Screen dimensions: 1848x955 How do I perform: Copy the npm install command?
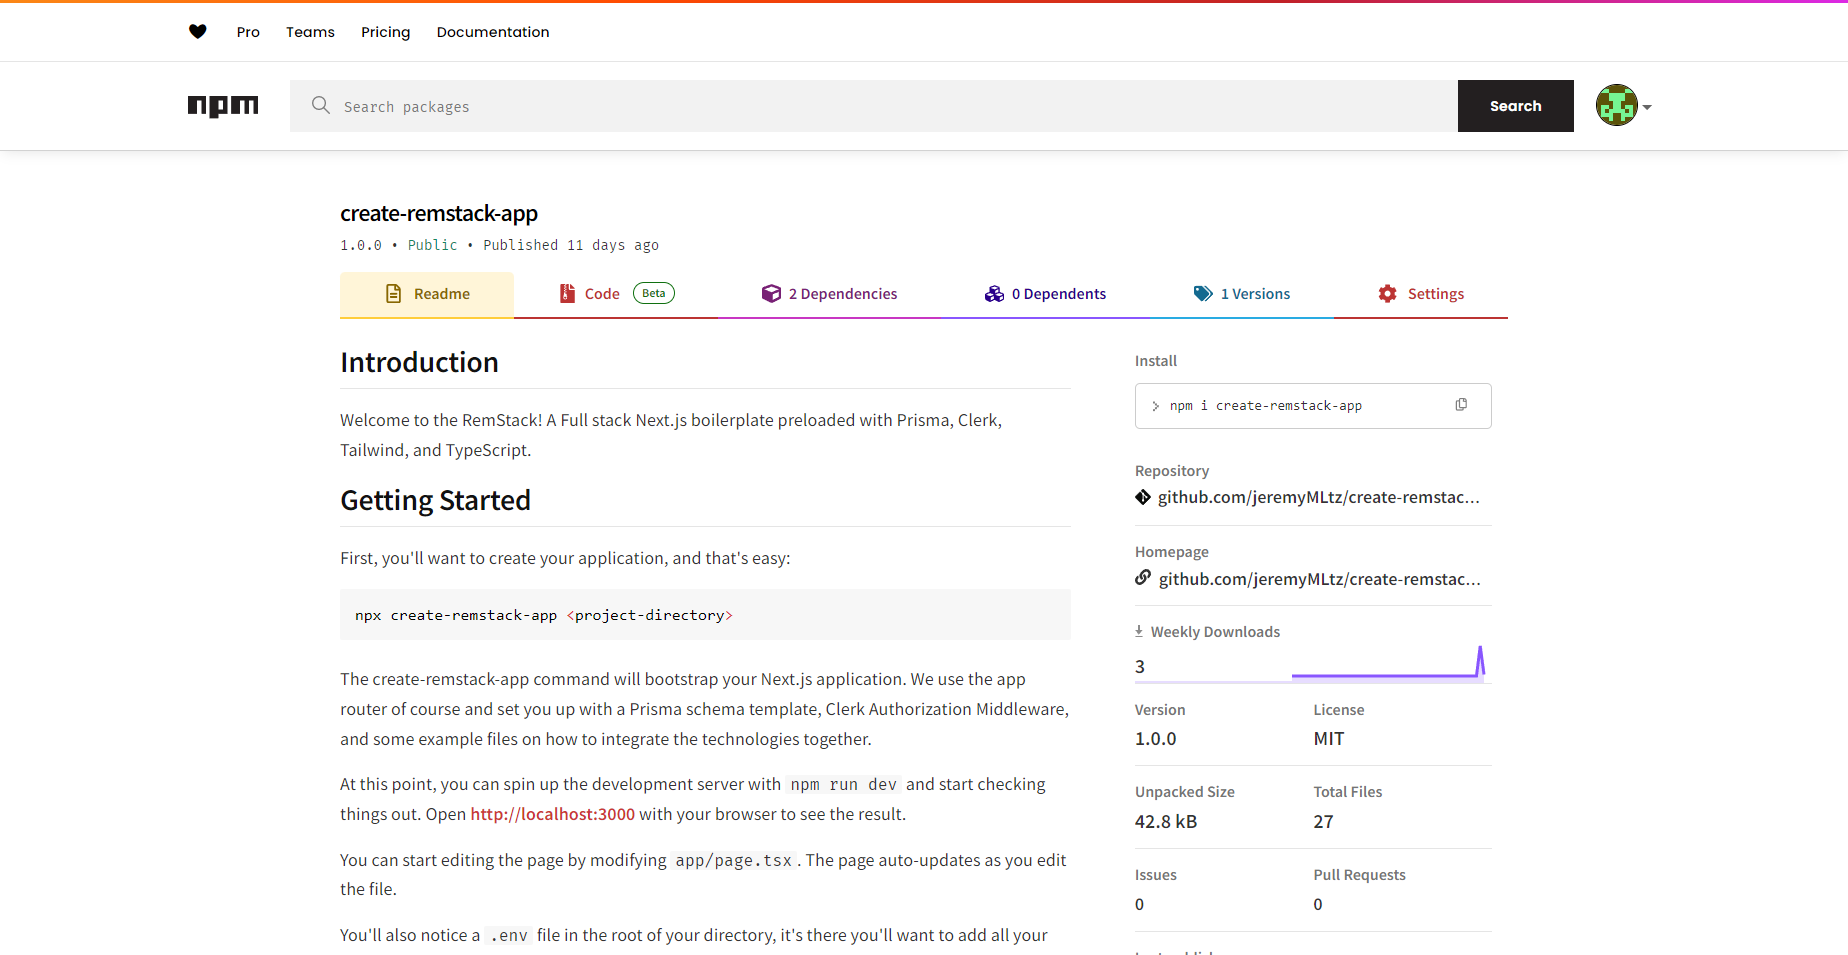[x=1461, y=405]
